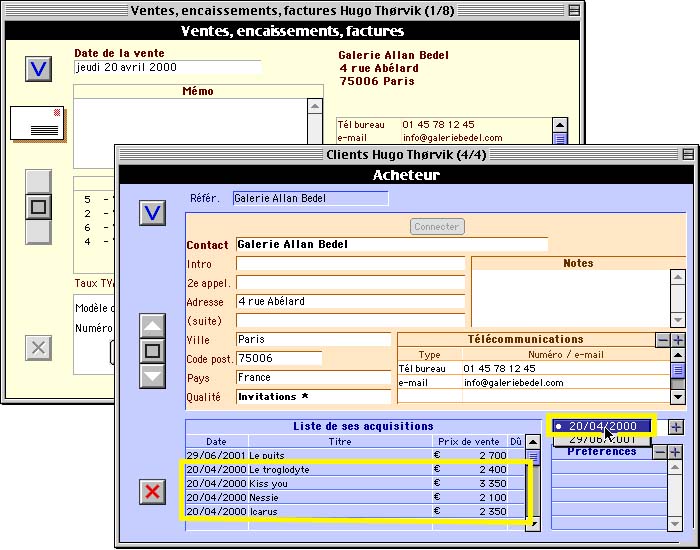Click the blue V validate button in Acheteur window
This screenshot has height=550, width=700.
pyautogui.click(x=152, y=213)
